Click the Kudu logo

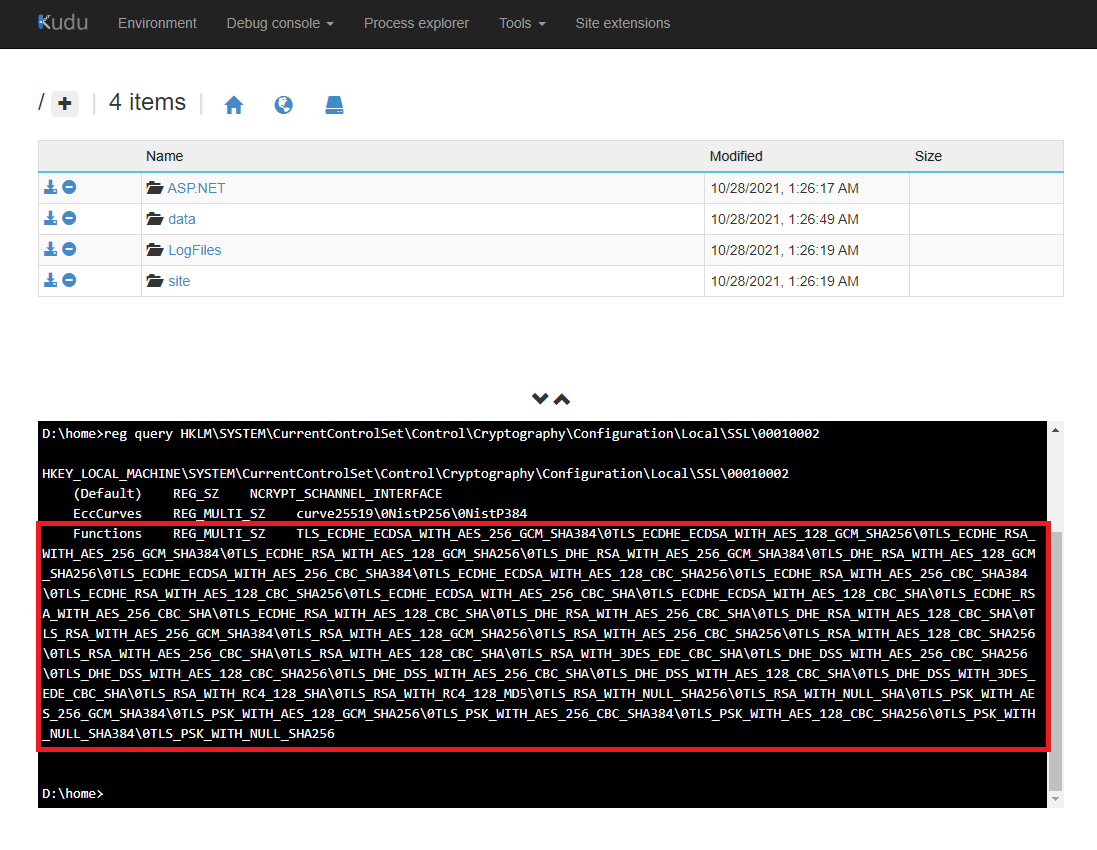click(x=63, y=22)
